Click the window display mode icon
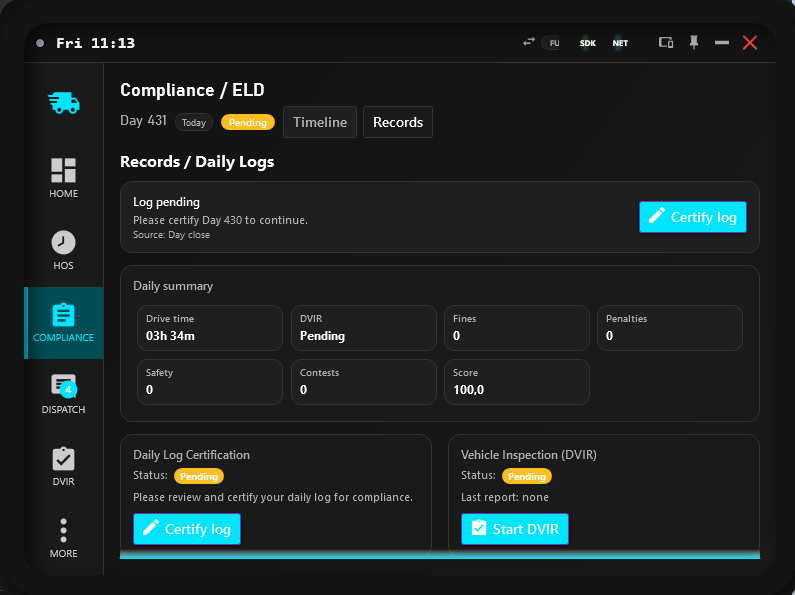This screenshot has width=795, height=595. pyautogui.click(x=666, y=43)
